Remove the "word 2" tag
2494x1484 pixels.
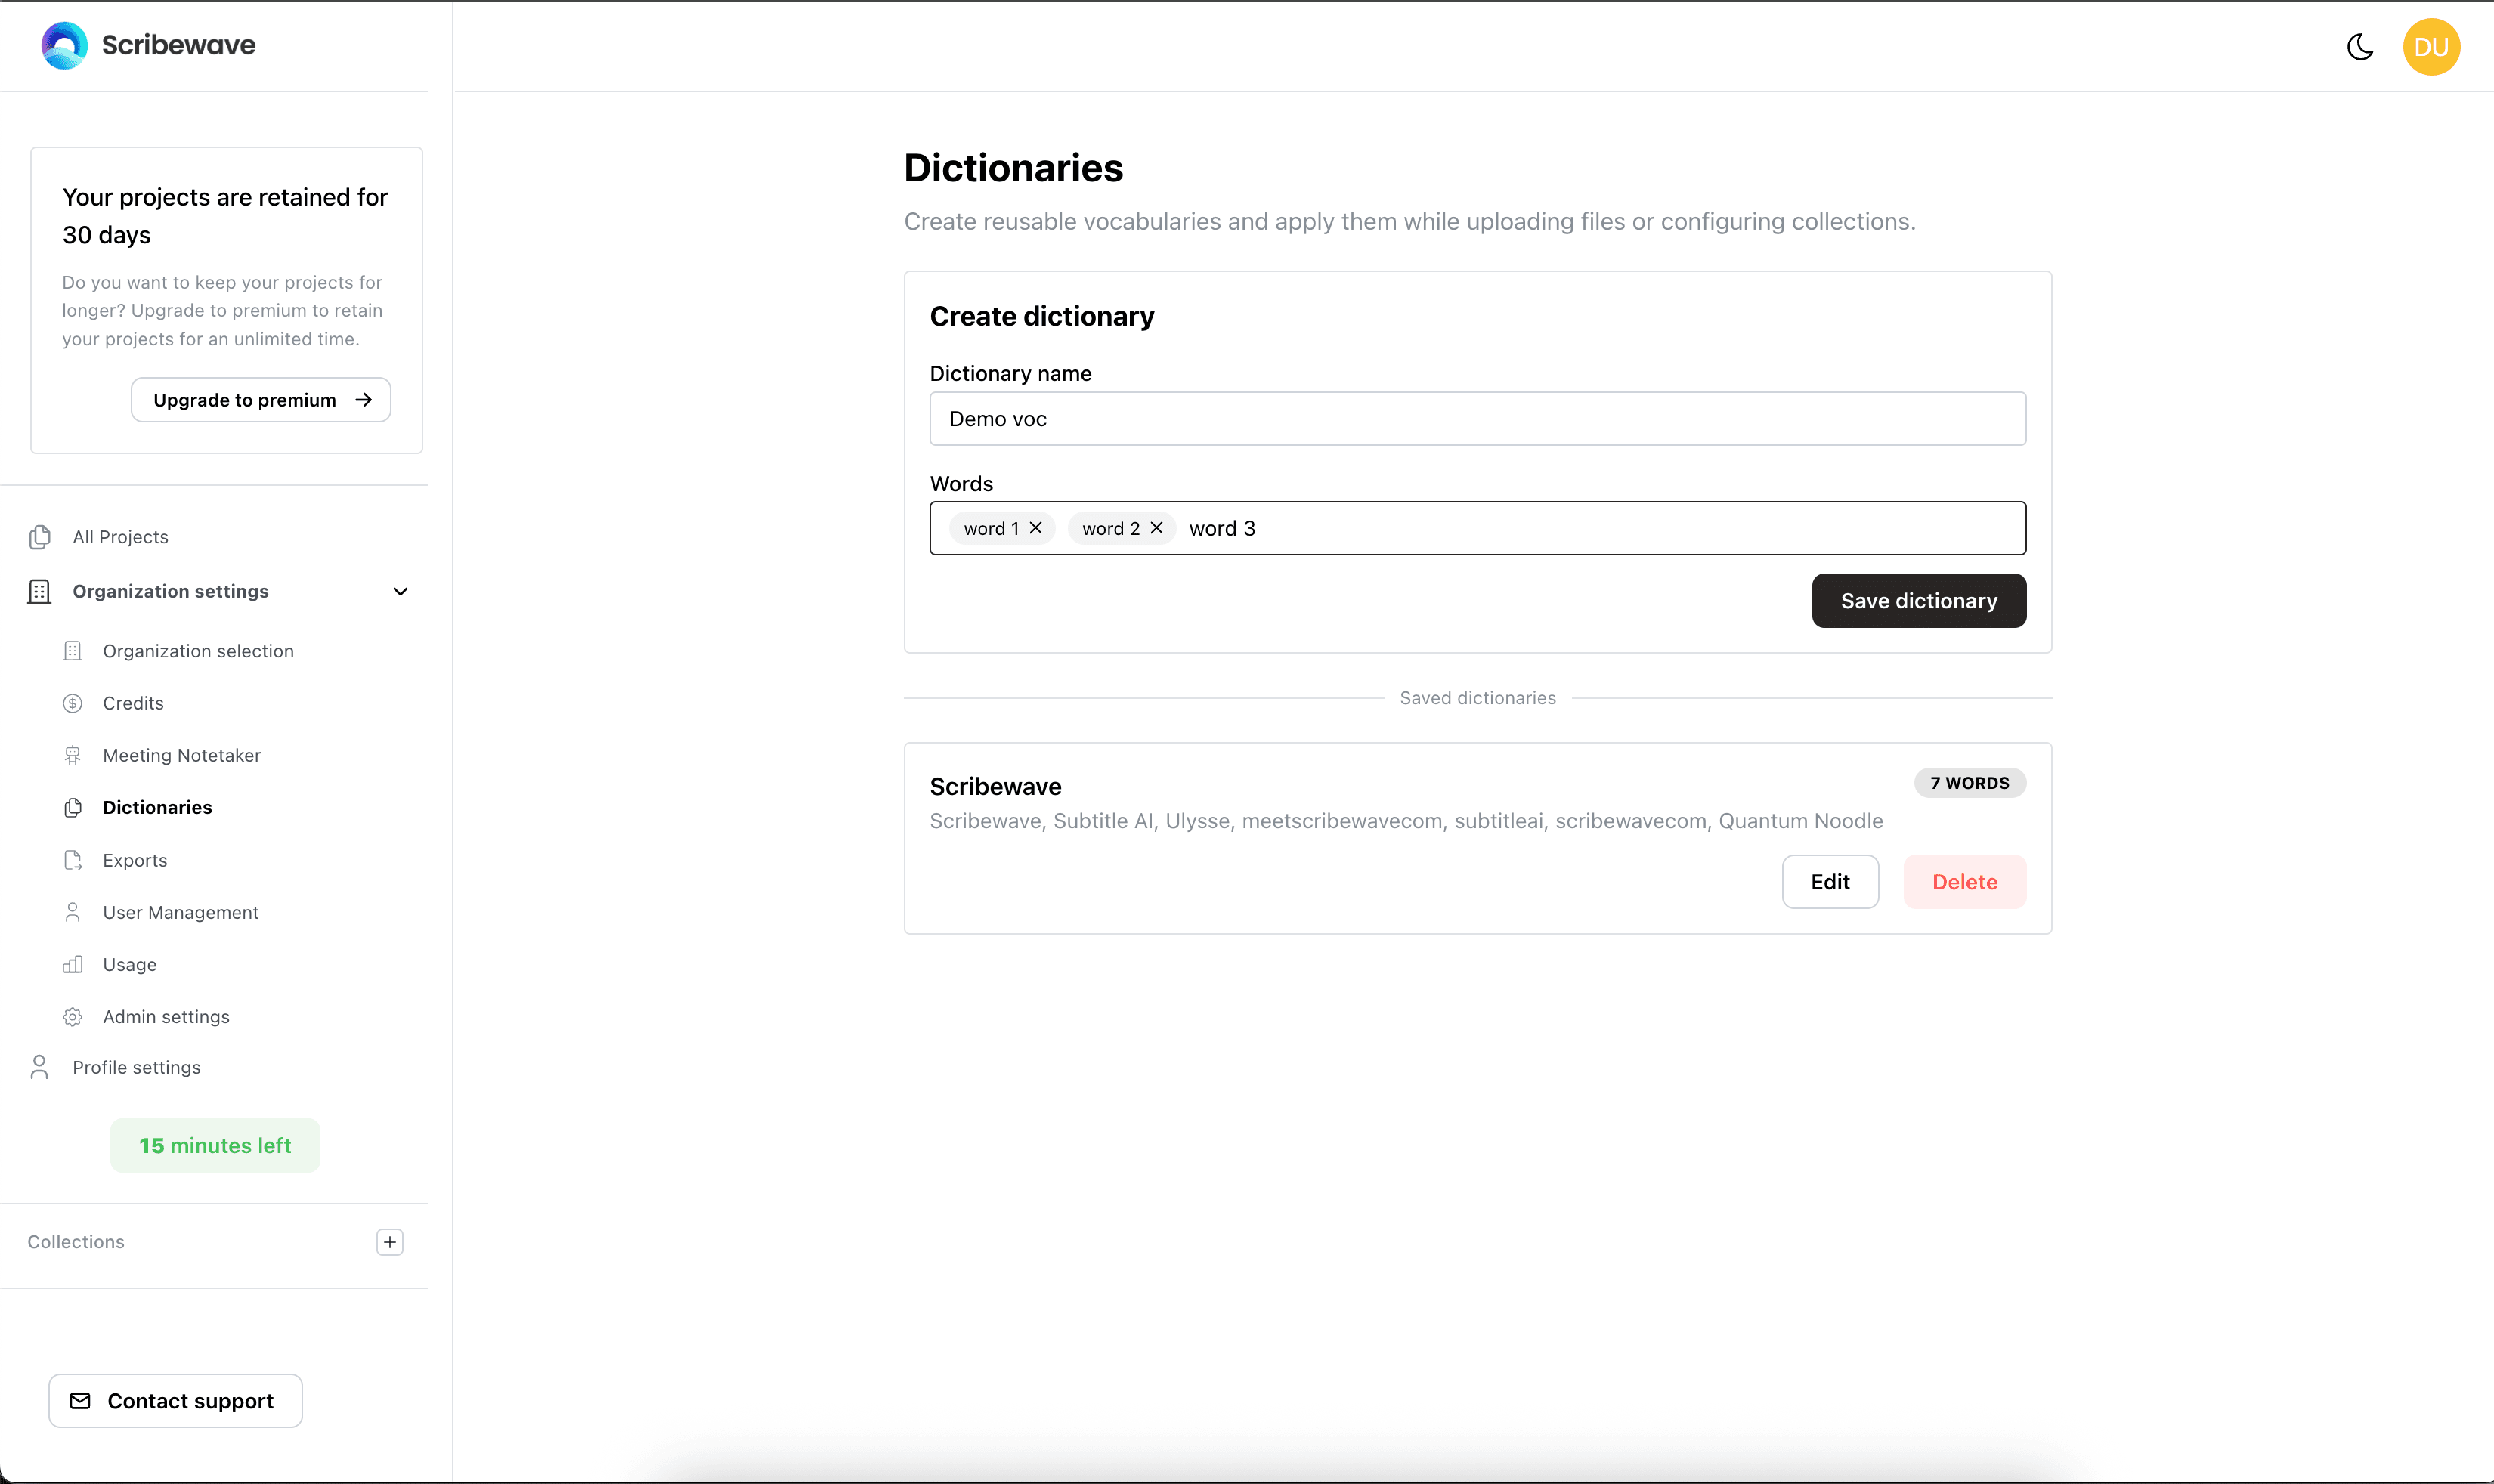click(1157, 528)
